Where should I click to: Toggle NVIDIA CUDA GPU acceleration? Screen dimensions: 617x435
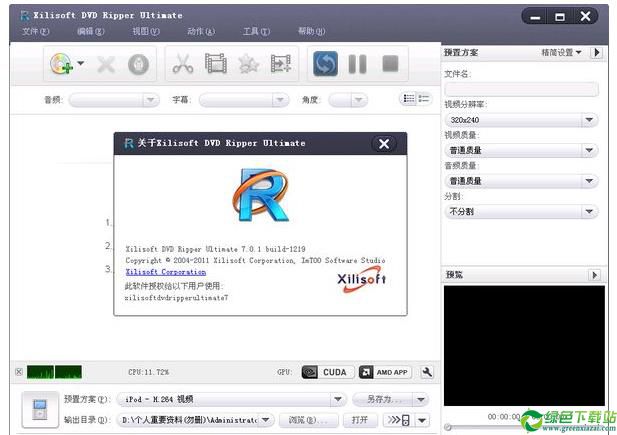click(324, 372)
